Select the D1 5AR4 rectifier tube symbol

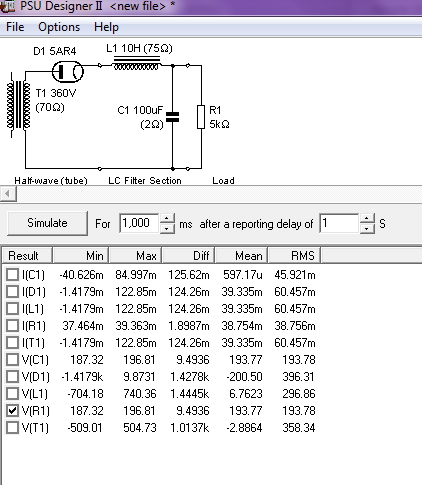(68, 71)
